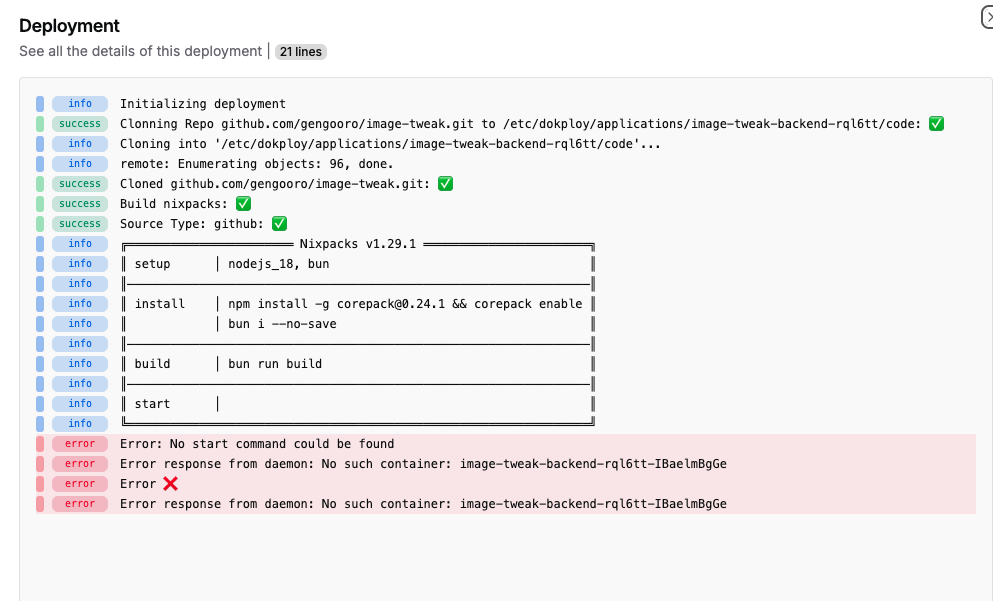Click the blue status bar beside Initializing deployment
Viewport: 993px width, 601px height.
(x=40, y=104)
